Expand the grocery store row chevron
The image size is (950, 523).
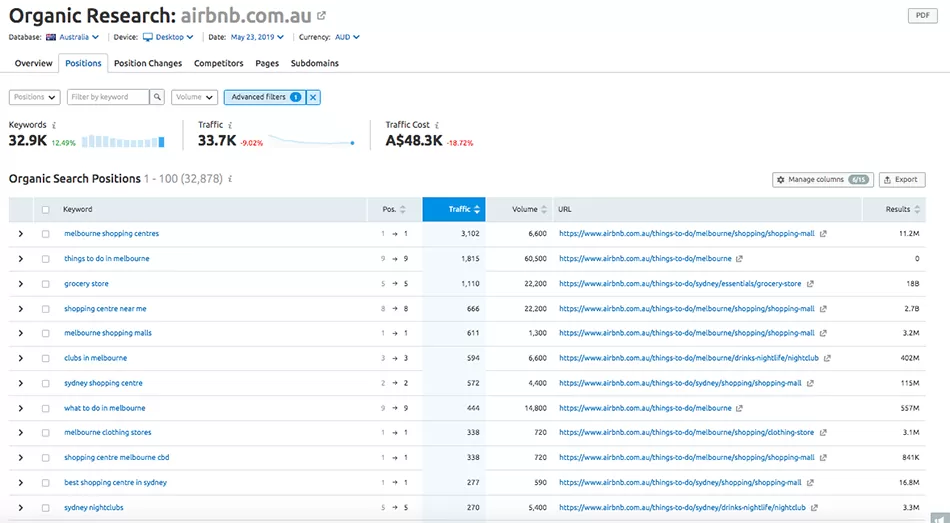click(21, 284)
